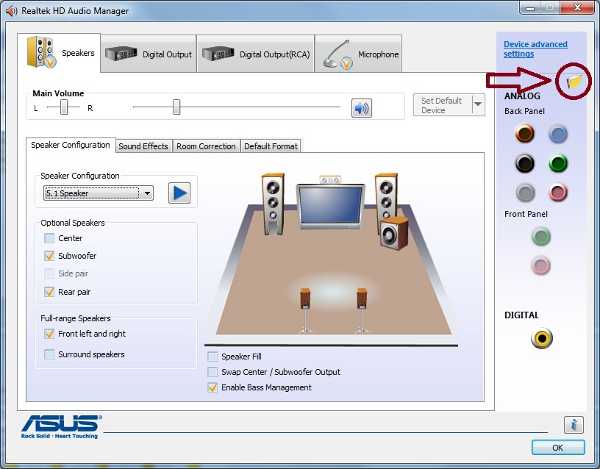Toggle the Side pair checkbox
600x469 pixels.
pyautogui.click(x=49, y=274)
